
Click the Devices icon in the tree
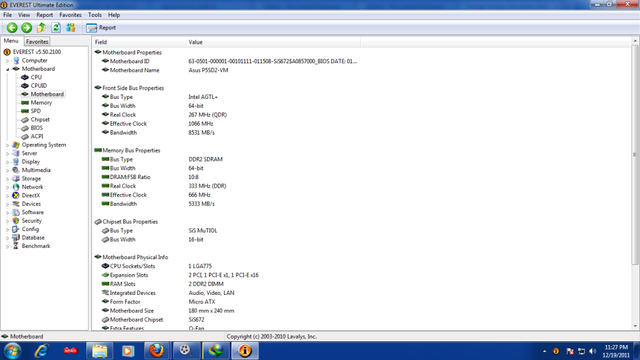[16, 204]
